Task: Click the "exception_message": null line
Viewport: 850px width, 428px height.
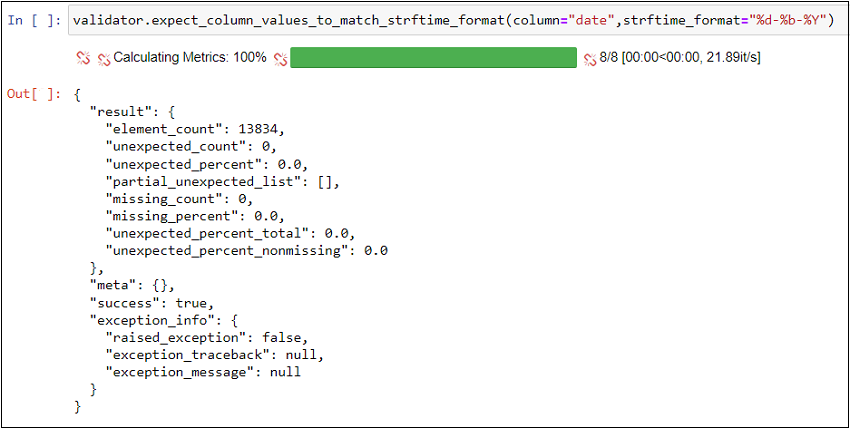Action: [x=203, y=372]
